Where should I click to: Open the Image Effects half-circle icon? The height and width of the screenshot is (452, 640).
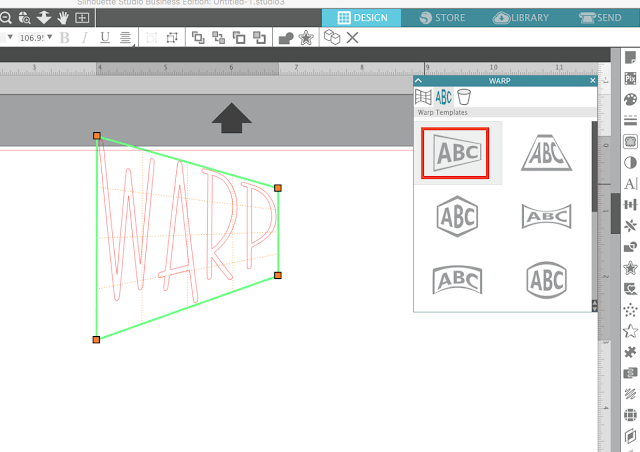tap(630, 163)
